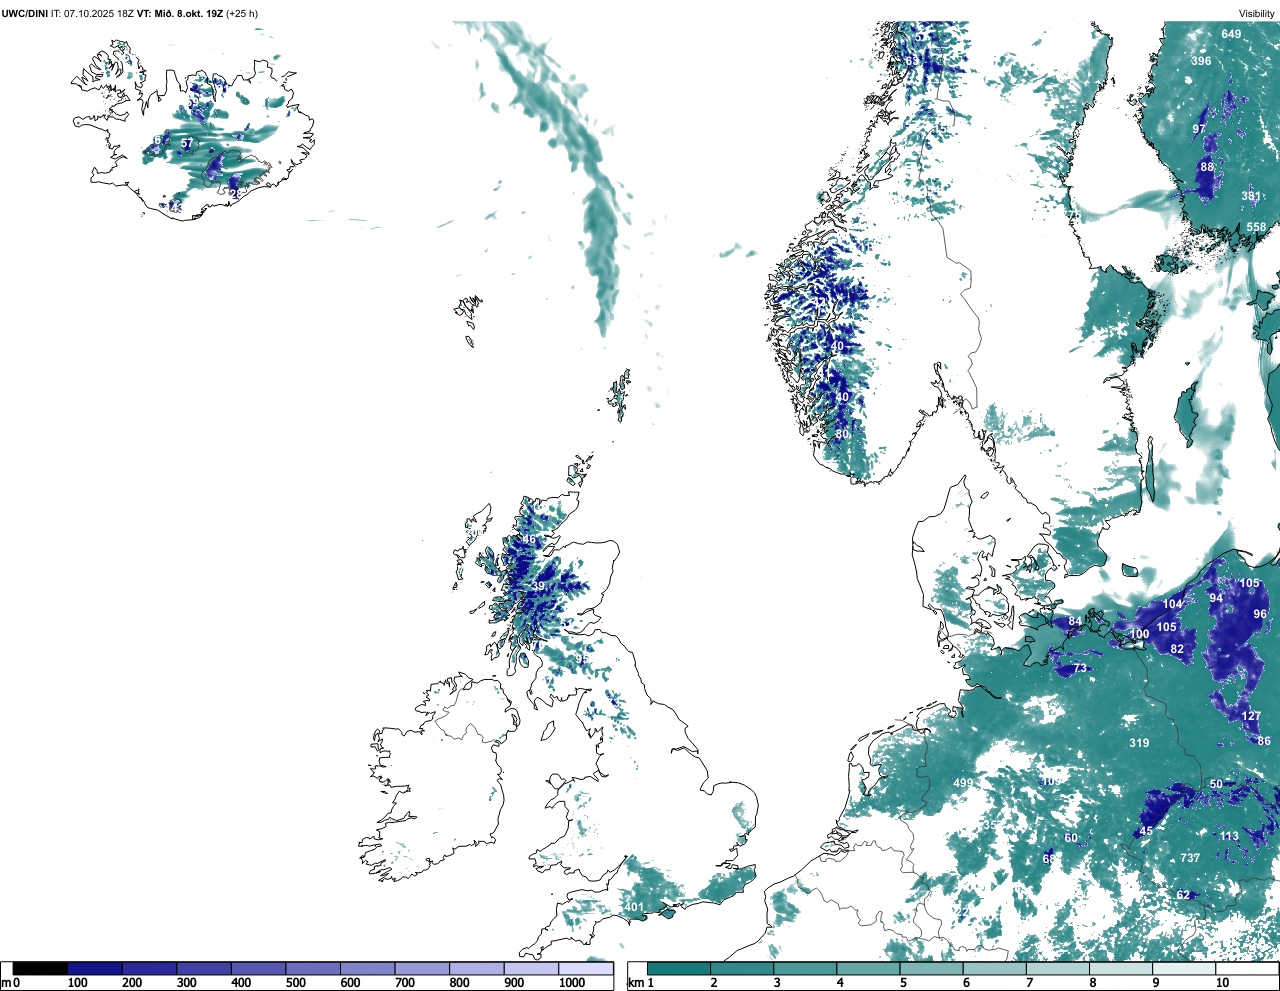Click the '100' visibility value near the Baltic coast

[x=1139, y=635]
